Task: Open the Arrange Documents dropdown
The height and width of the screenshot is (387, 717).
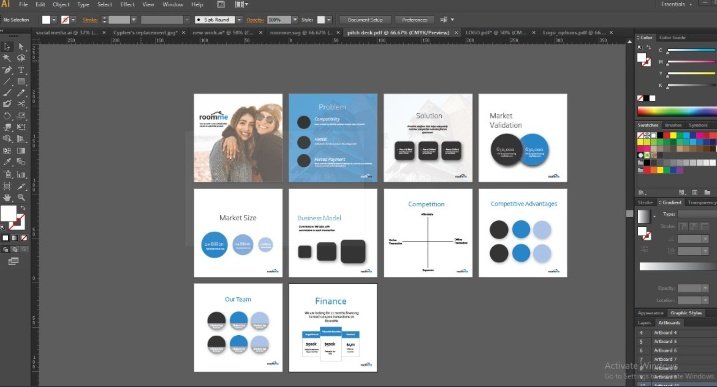Action: click(241, 5)
